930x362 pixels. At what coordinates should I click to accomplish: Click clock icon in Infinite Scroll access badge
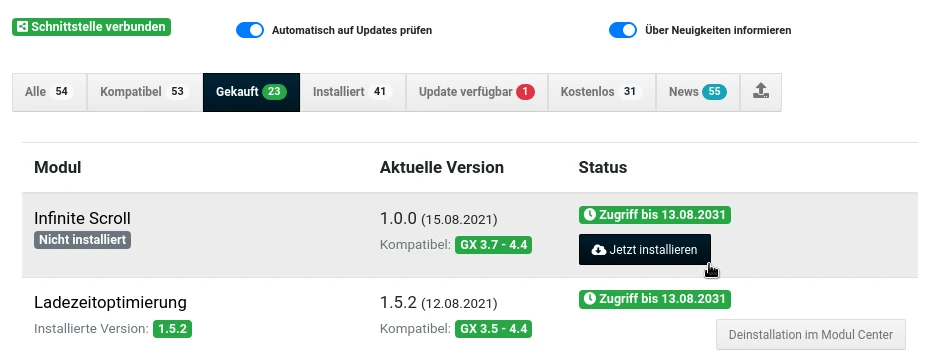590,215
